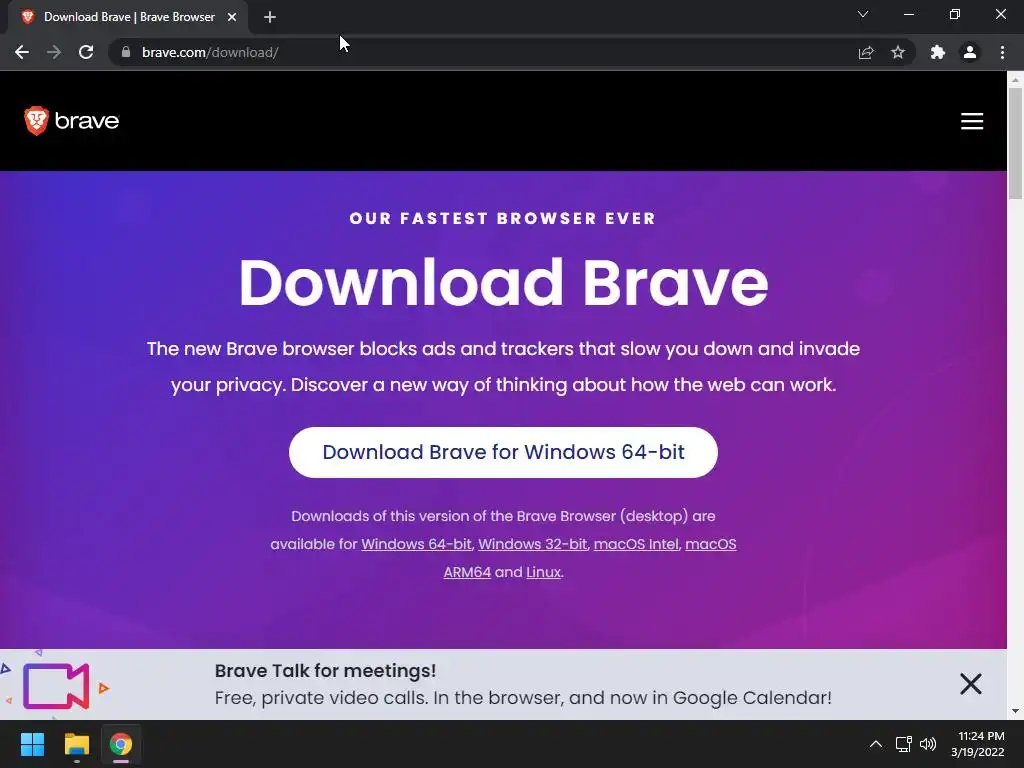Share this page via share icon
Screen dimensions: 1024x768
[x=866, y=52]
